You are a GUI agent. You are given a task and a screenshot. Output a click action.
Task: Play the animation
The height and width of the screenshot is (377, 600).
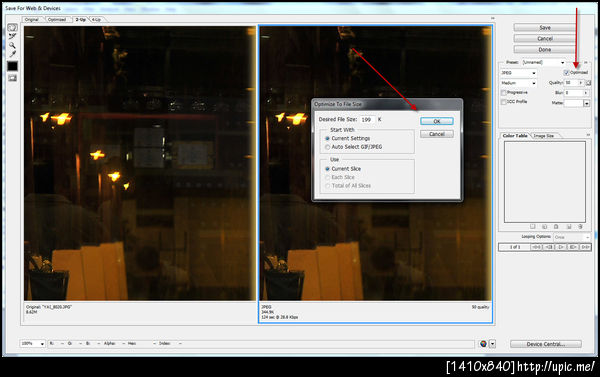561,247
